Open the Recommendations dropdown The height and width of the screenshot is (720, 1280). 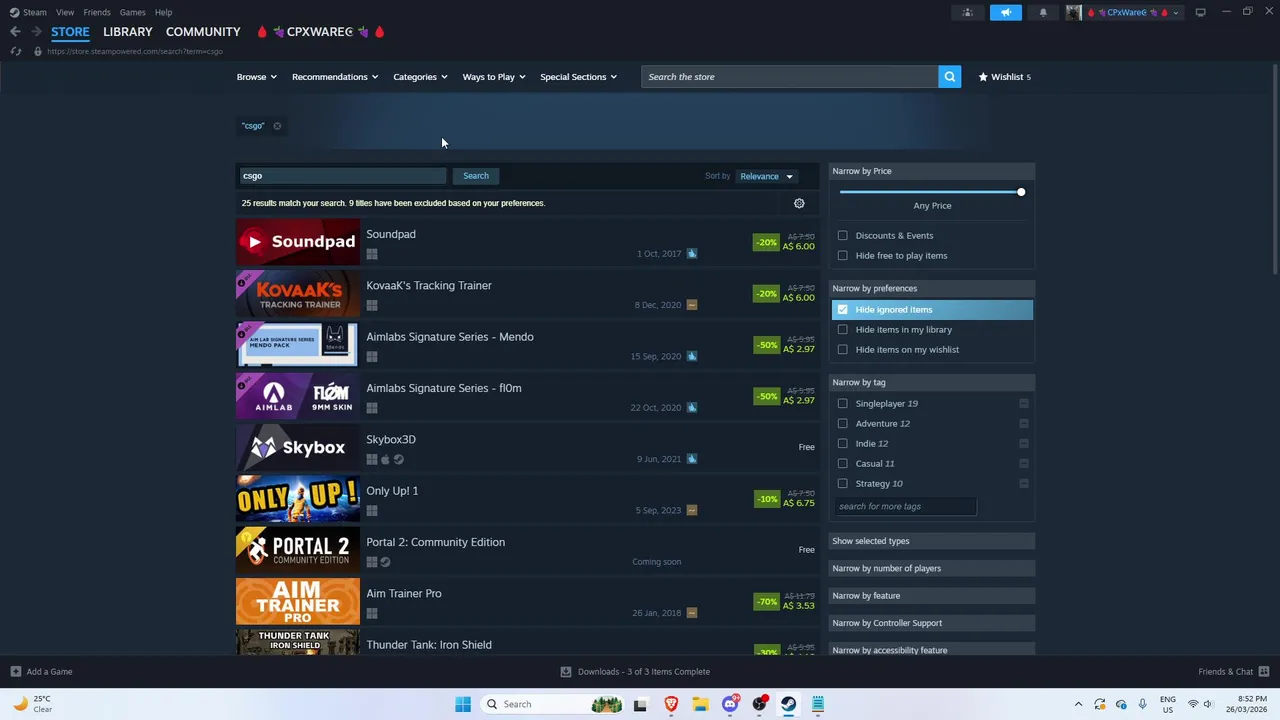click(x=335, y=77)
